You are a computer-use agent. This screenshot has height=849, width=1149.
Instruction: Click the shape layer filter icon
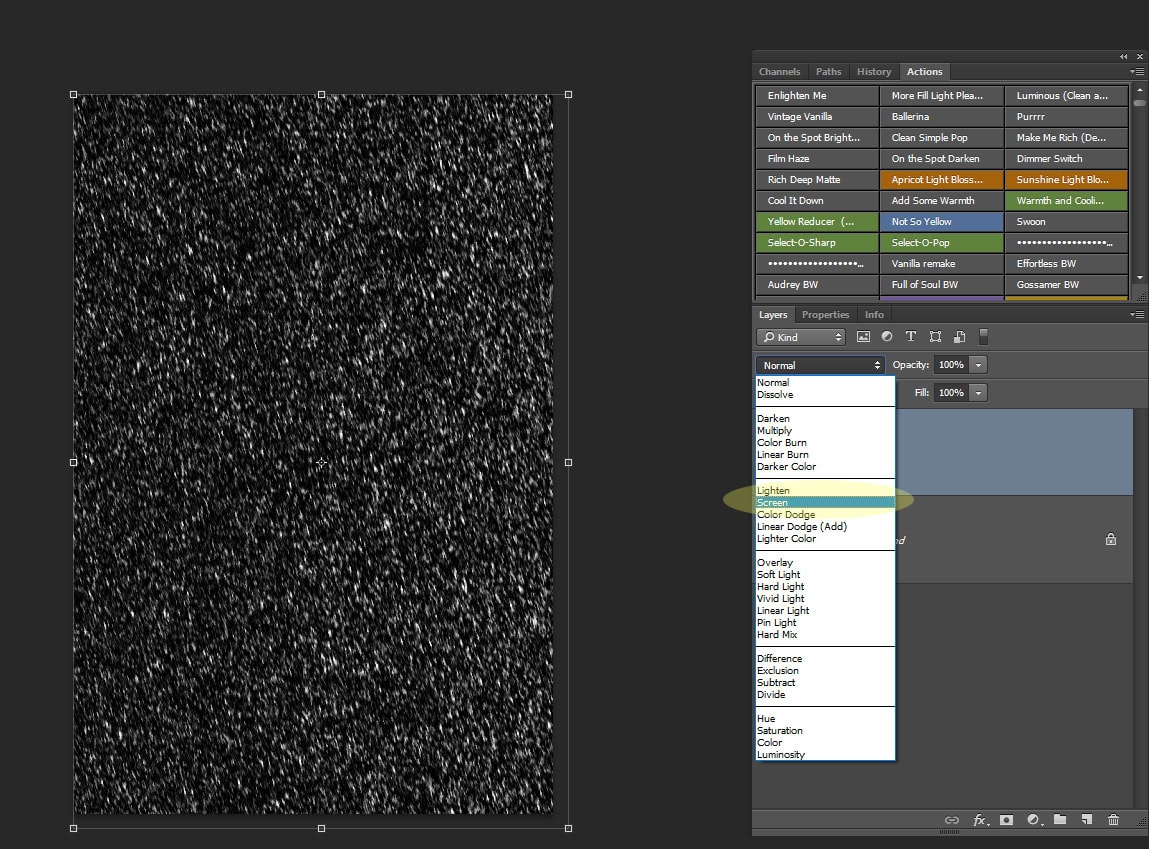coord(935,337)
